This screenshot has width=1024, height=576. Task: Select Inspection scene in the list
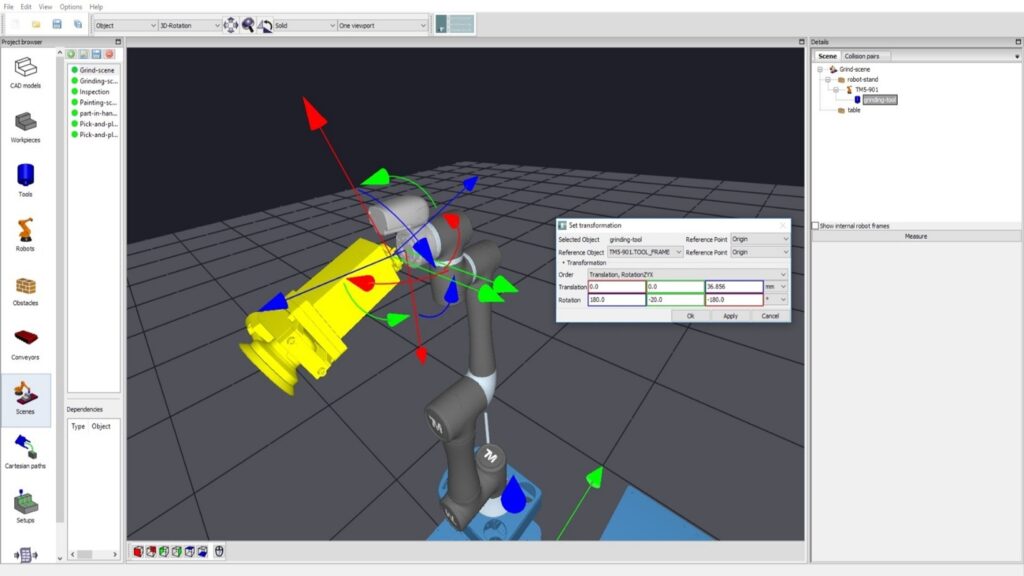pos(94,92)
